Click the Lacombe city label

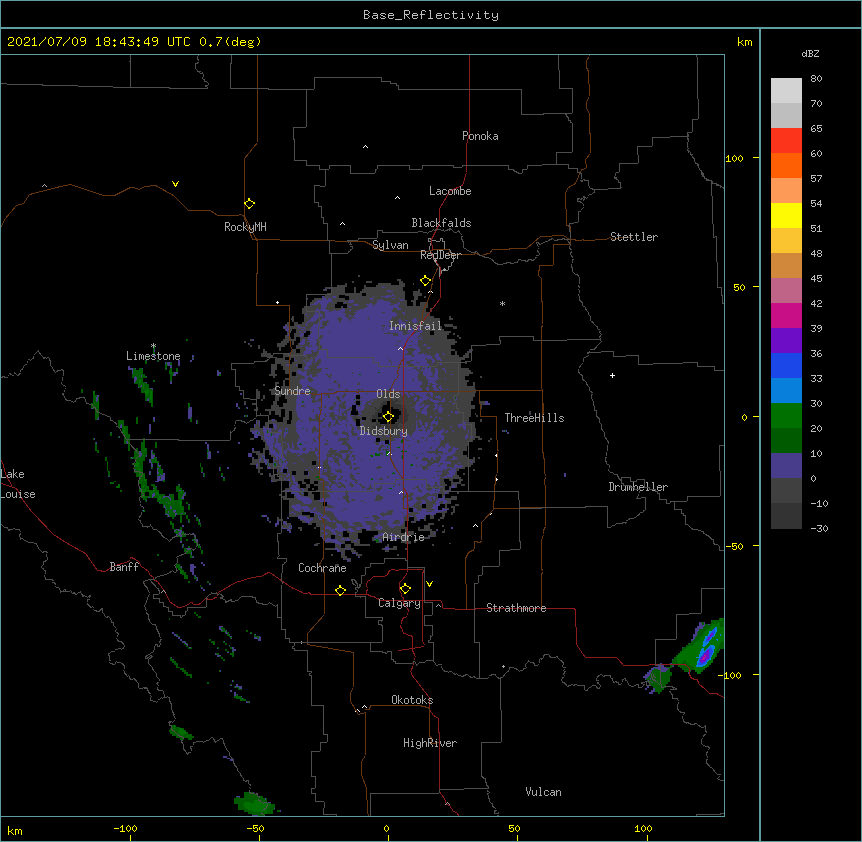(450, 191)
